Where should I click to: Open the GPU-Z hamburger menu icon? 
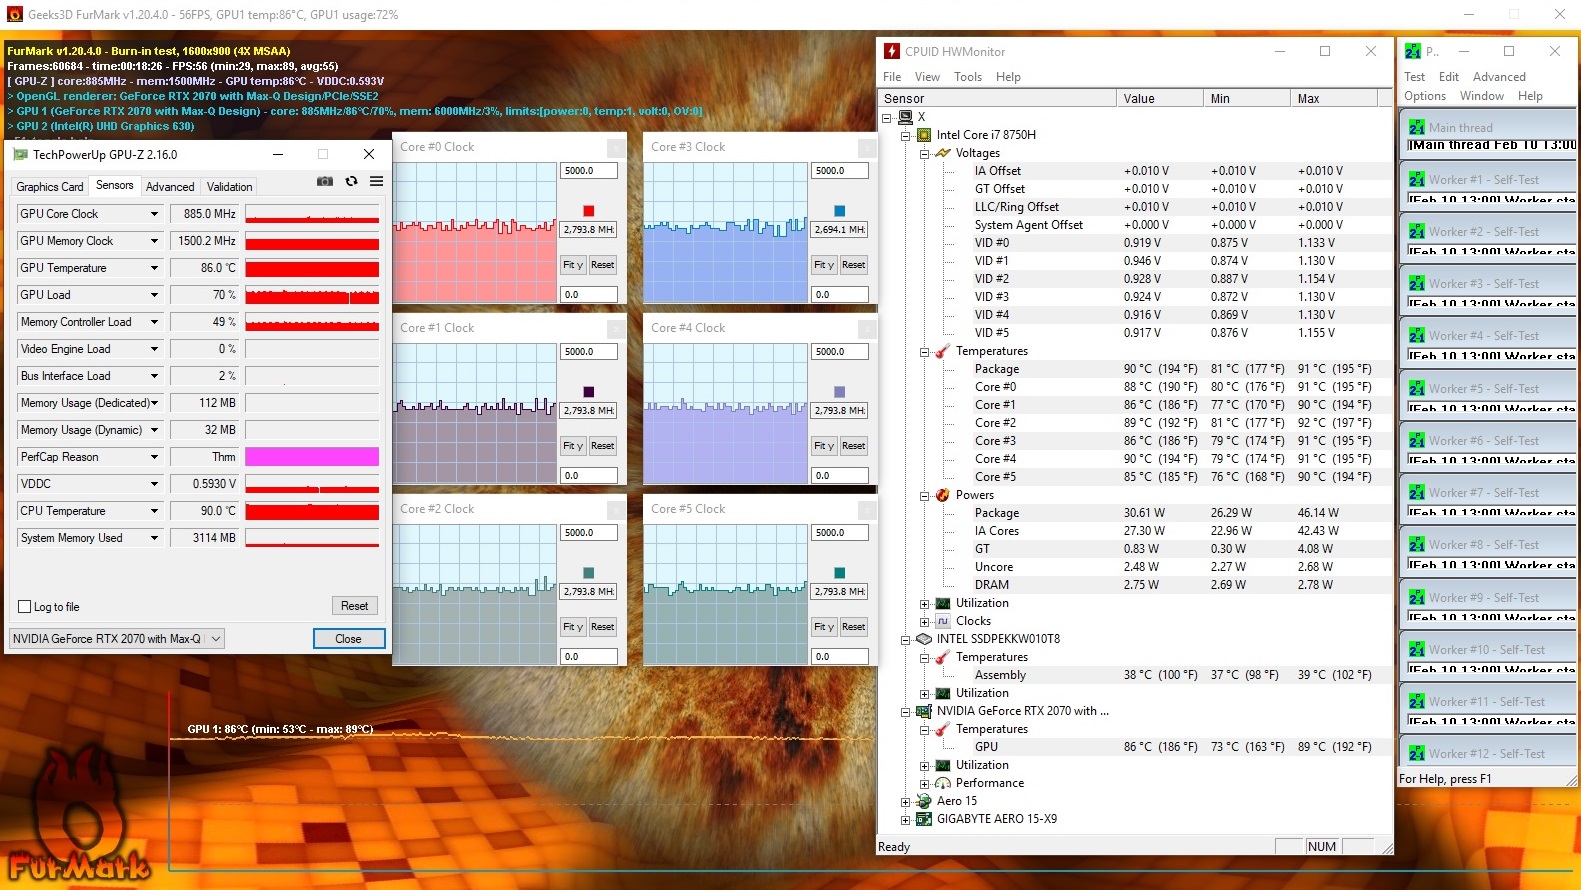[376, 181]
